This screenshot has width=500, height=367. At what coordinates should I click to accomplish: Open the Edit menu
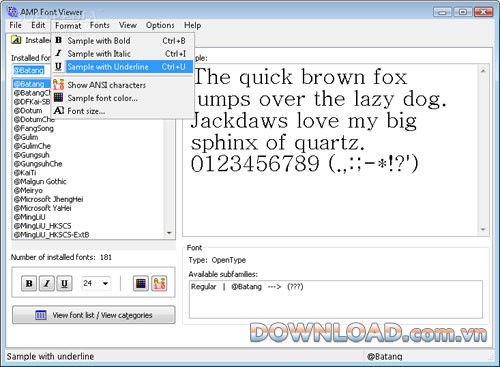click(x=38, y=25)
